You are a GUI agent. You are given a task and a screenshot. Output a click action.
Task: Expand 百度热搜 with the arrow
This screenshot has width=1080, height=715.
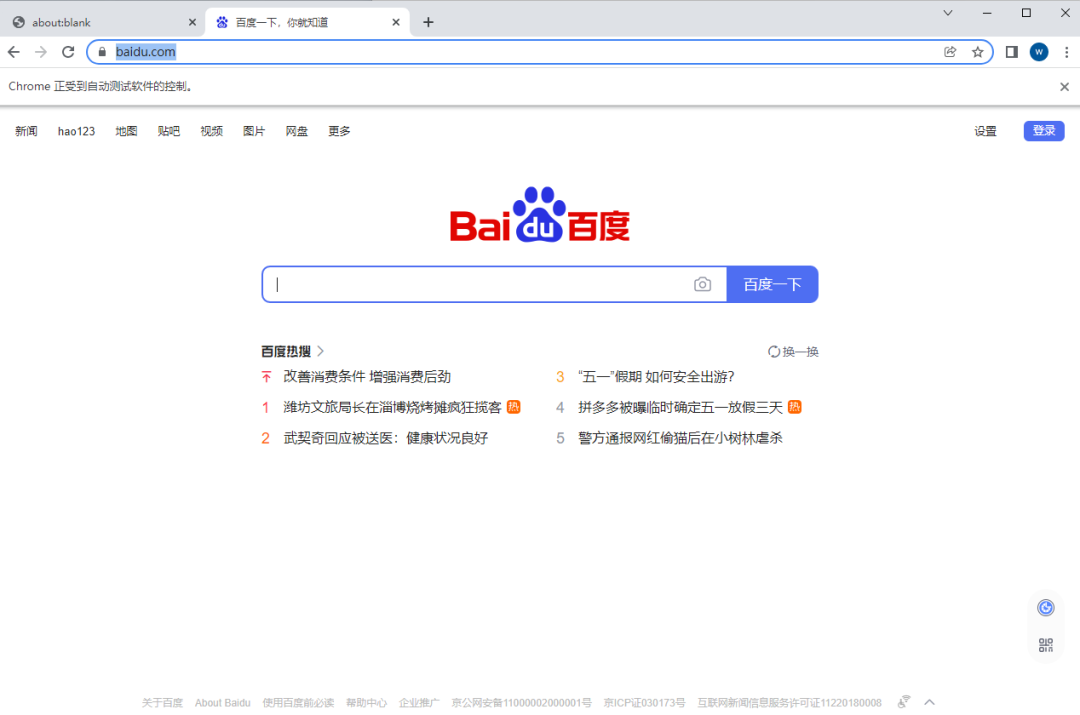(320, 351)
